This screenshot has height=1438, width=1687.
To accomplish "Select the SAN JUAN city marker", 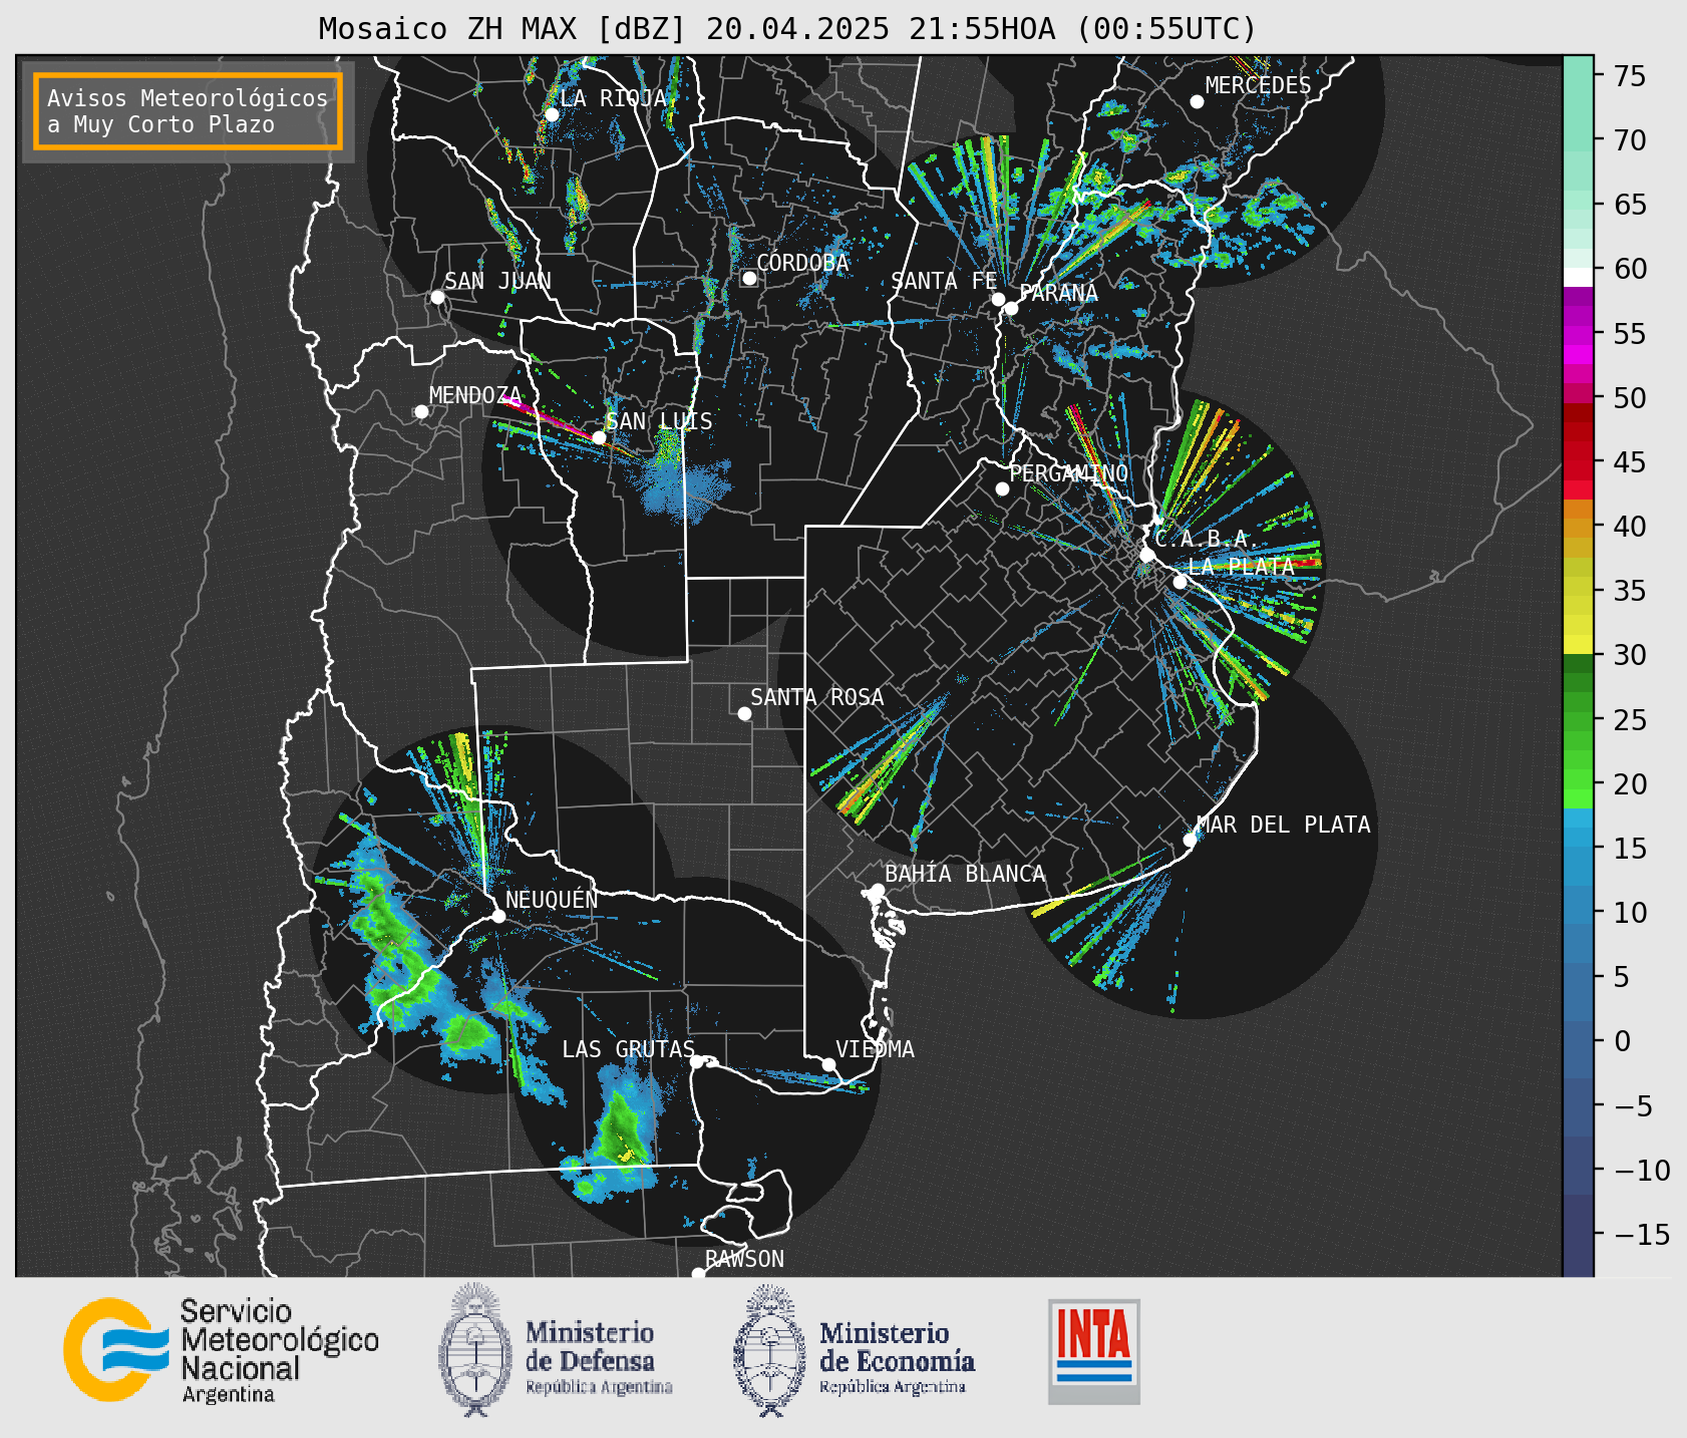I will click(x=437, y=297).
